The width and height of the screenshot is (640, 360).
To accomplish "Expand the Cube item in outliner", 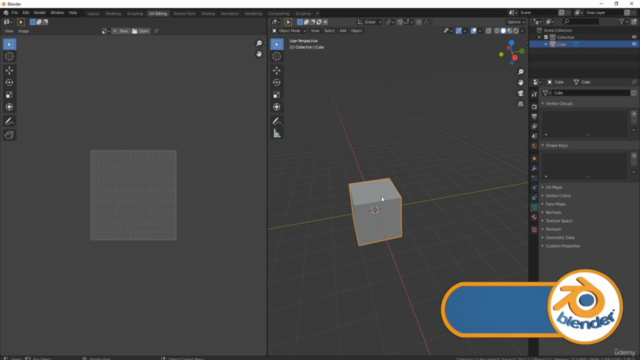I will [x=546, y=44].
